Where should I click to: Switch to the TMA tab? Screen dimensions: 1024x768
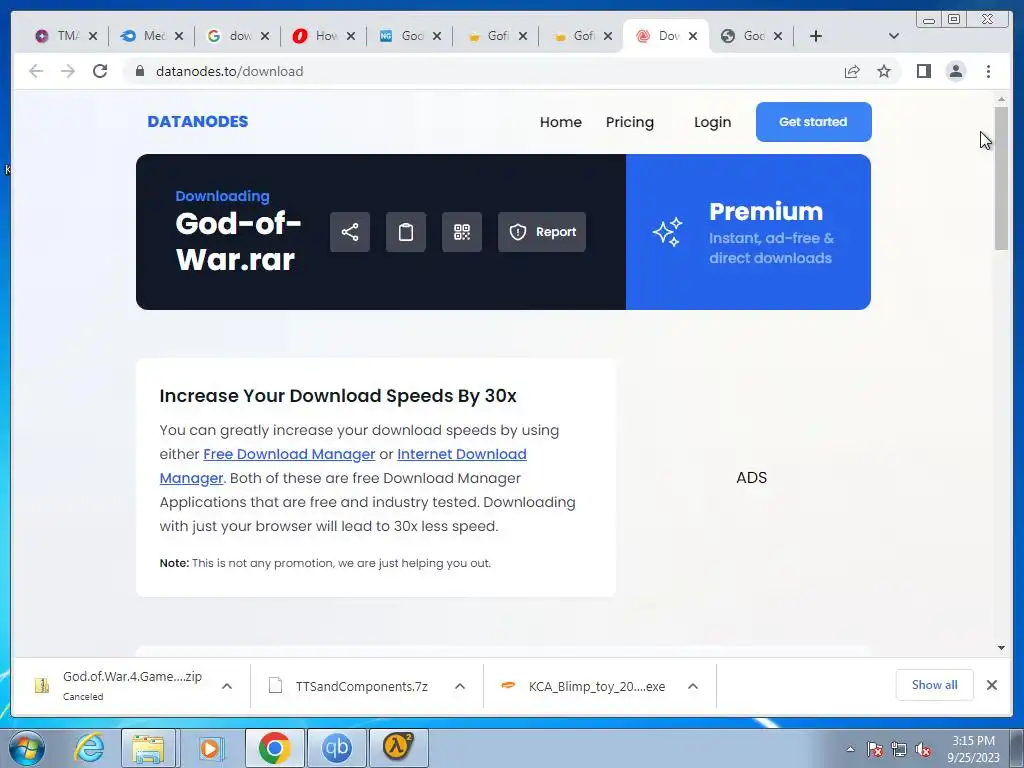[x=61, y=36]
